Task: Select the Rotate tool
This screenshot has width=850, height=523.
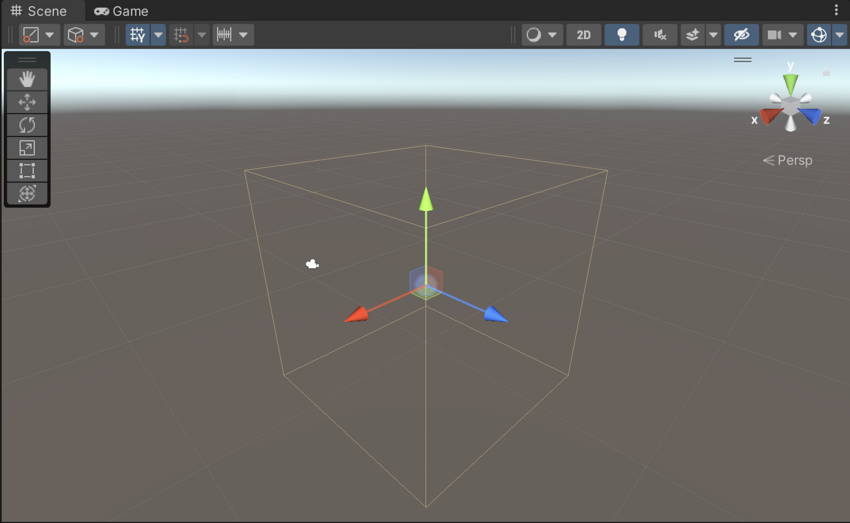Action: (27, 125)
